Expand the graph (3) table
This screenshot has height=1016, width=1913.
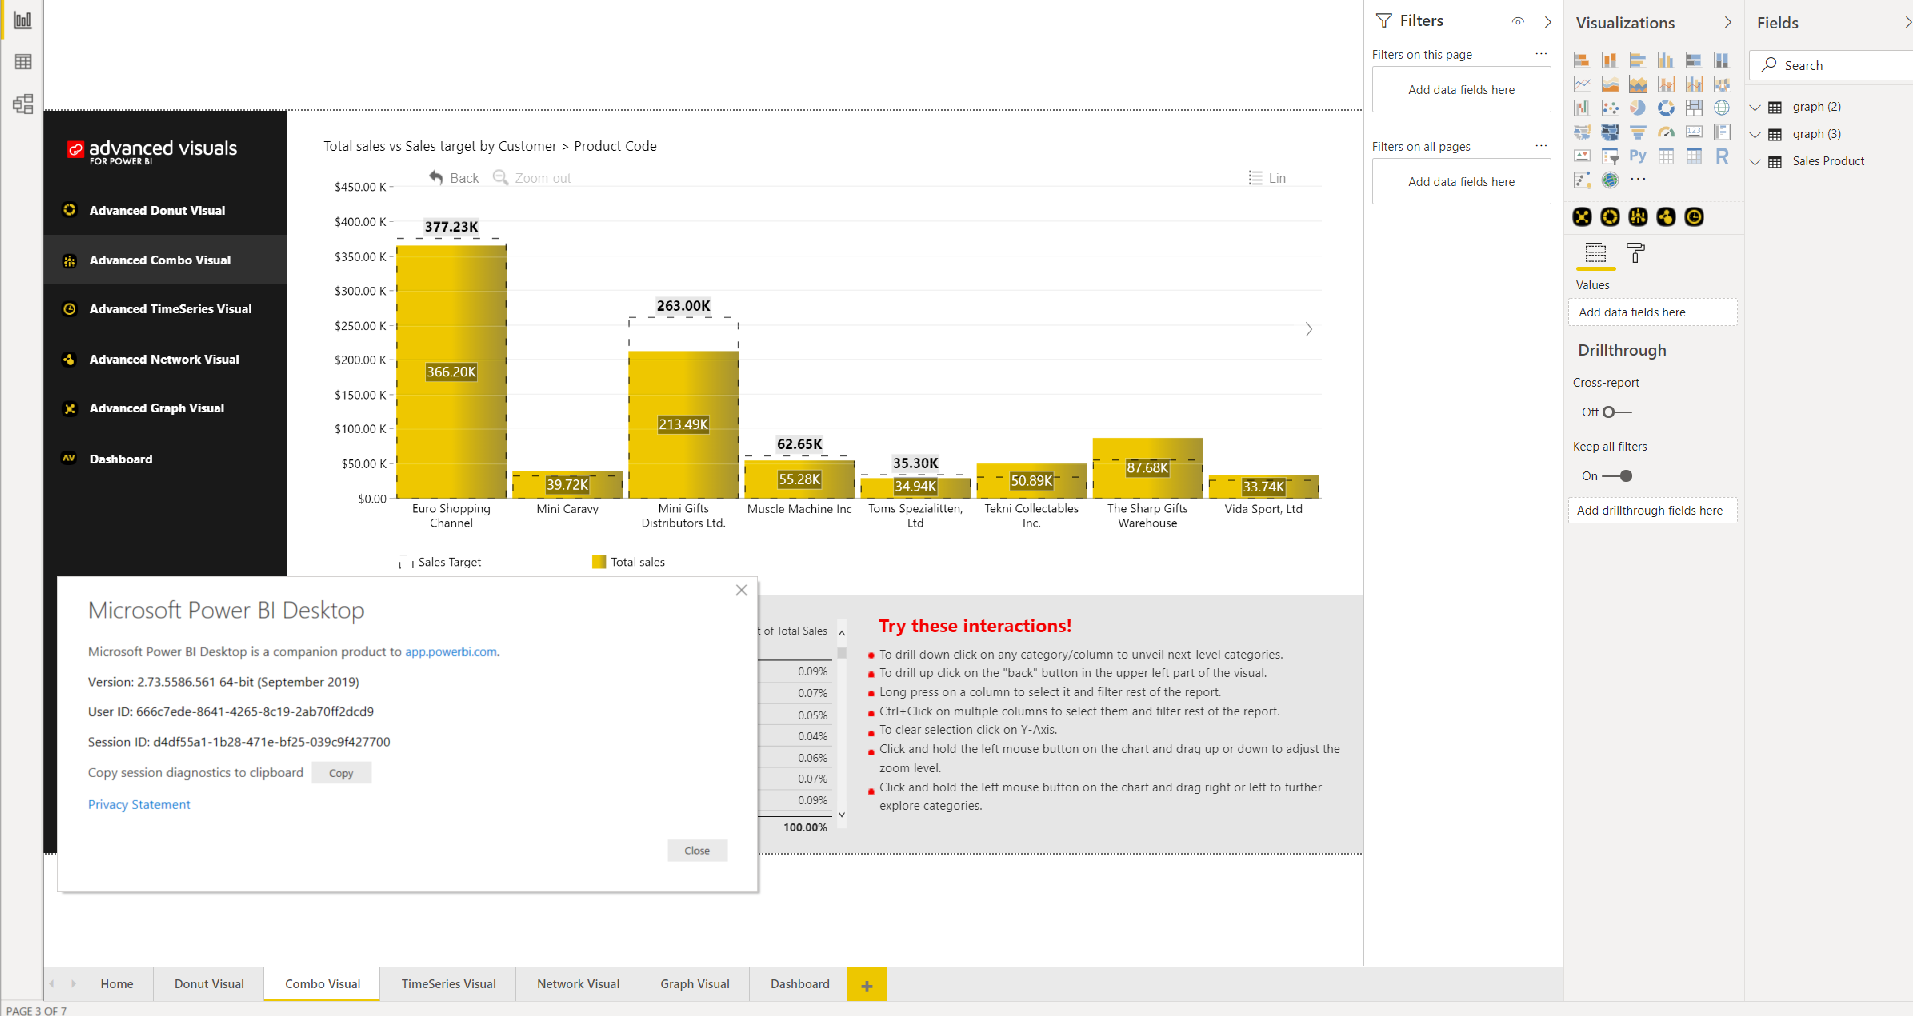(1755, 134)
